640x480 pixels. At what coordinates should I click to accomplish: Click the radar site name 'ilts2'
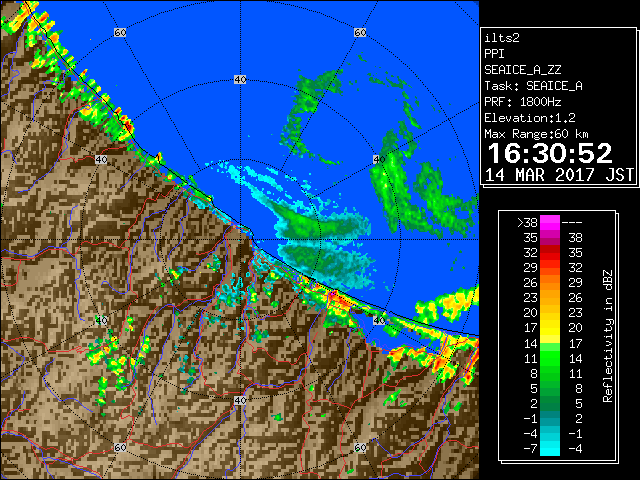pyautogui.click(x=502, y=38)
